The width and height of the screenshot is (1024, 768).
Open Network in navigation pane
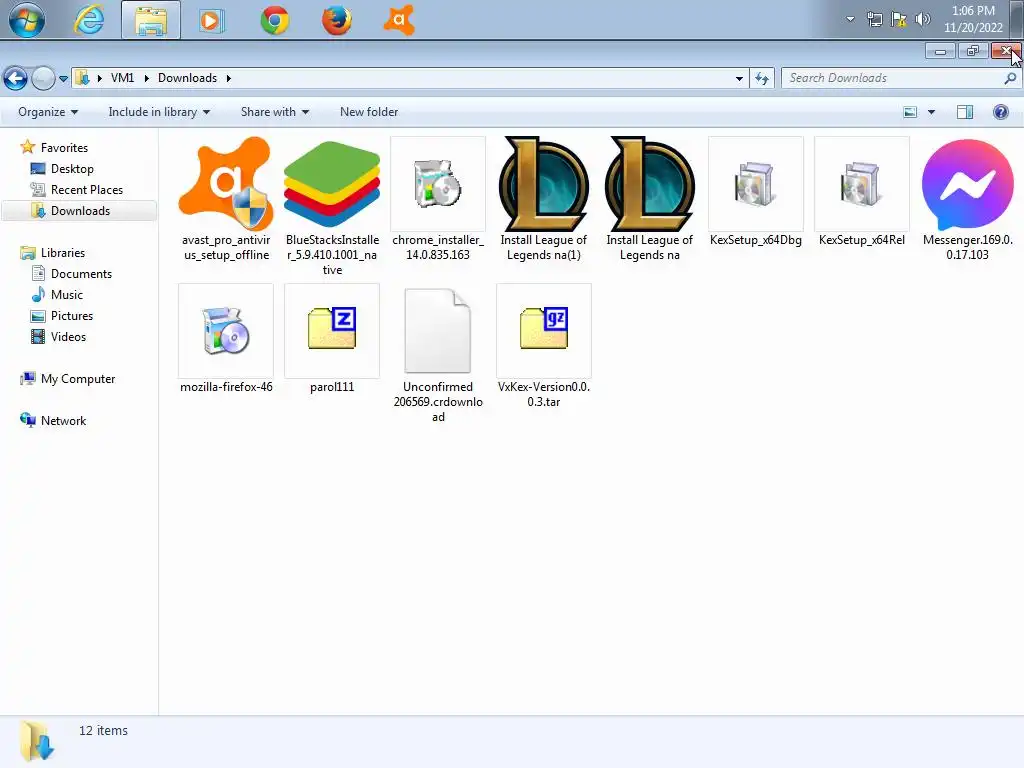[x=63, y=421]
